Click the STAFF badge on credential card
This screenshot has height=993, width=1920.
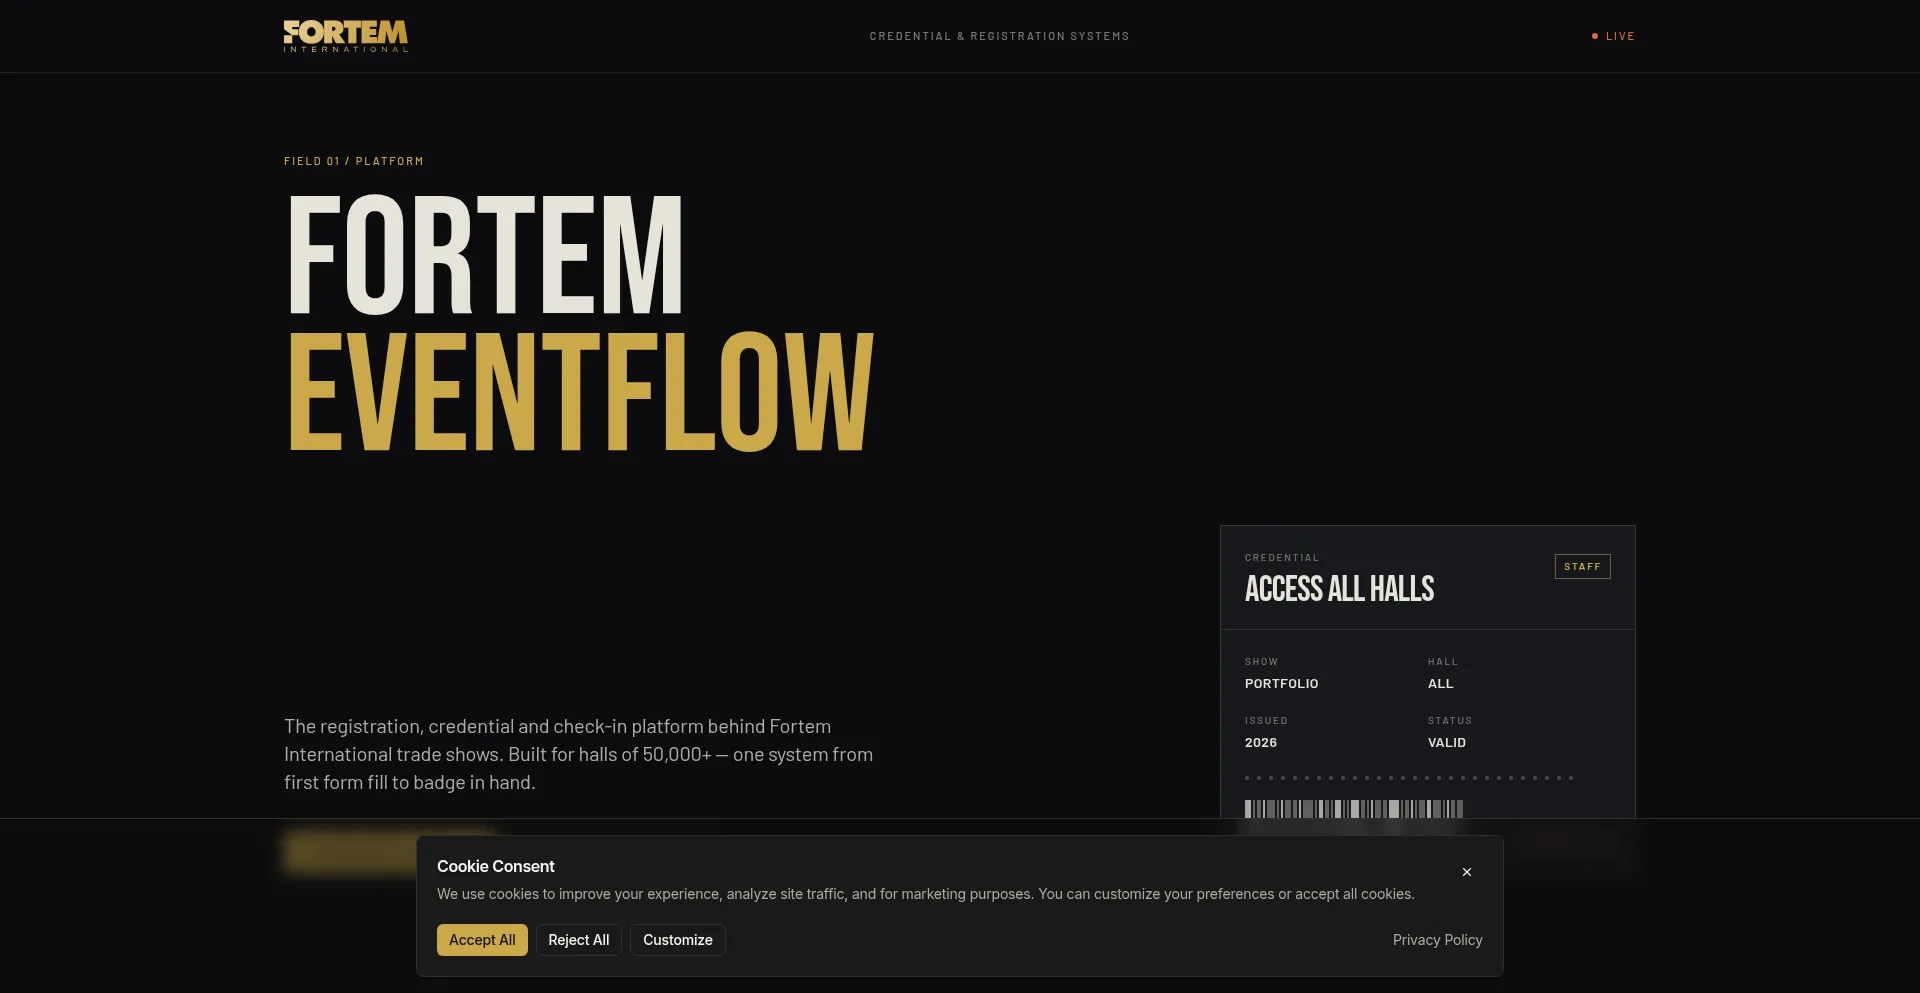[1582, 566]
